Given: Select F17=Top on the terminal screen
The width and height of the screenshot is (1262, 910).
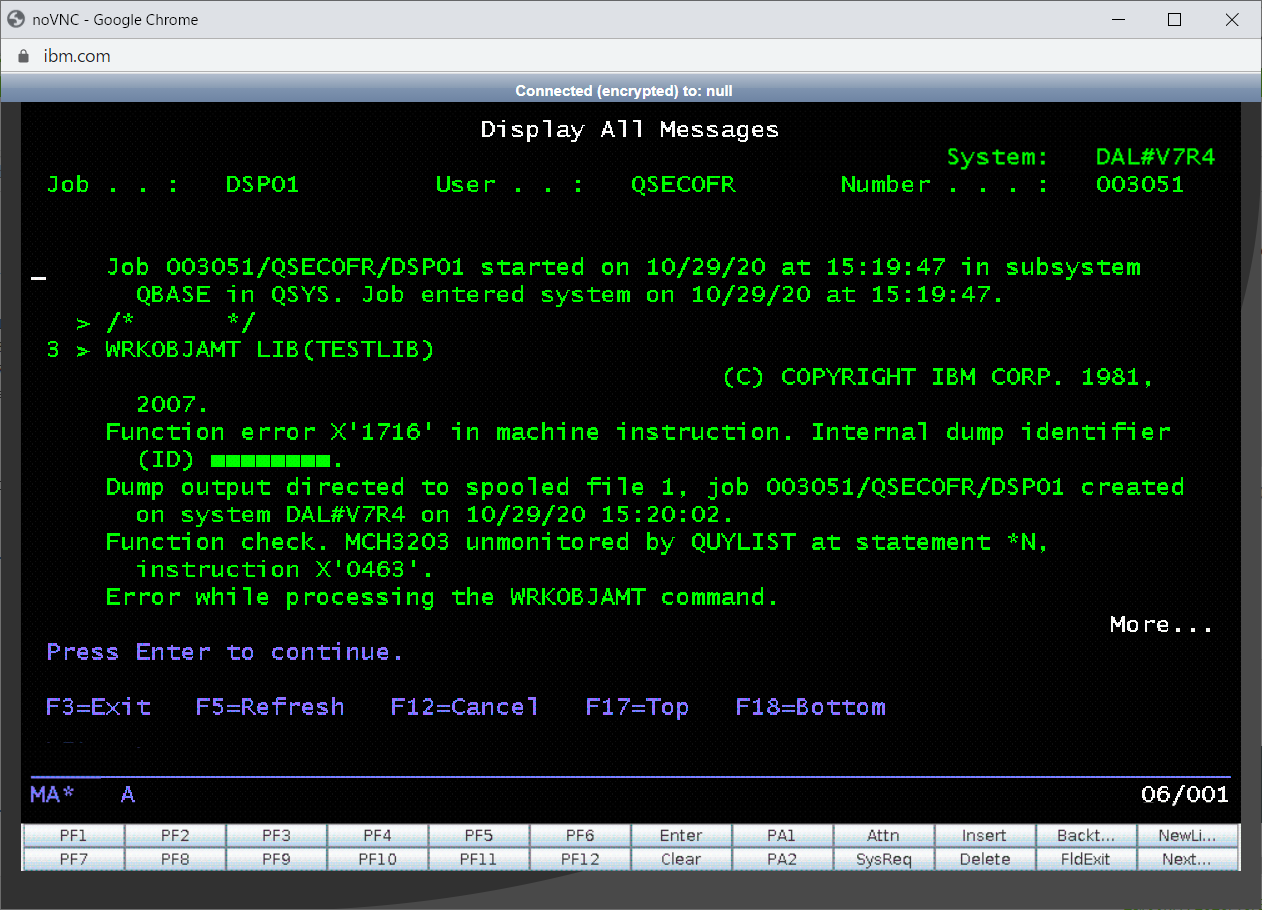Looking at the screenshot, I should click(x=637, y=707).
